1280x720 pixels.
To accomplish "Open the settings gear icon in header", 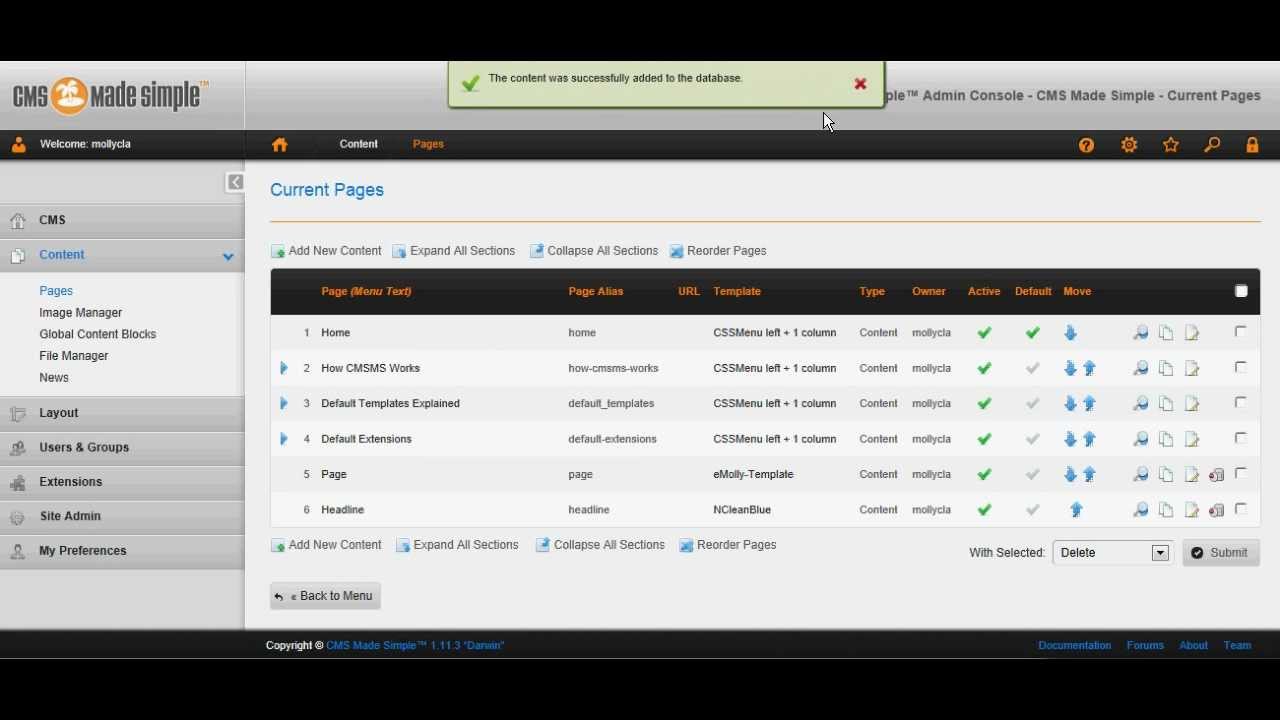I will pyautogui.click(x=1129, y=145).
